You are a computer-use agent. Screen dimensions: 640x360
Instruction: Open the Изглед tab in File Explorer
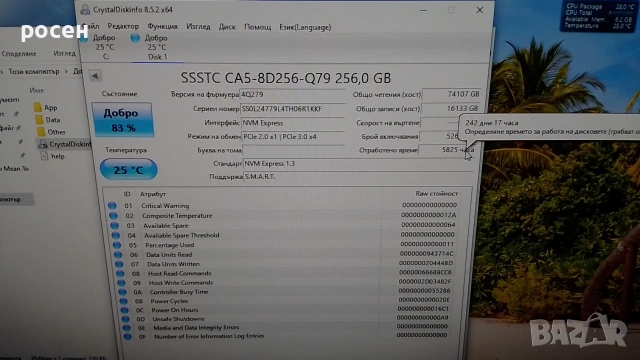[64, 53]
